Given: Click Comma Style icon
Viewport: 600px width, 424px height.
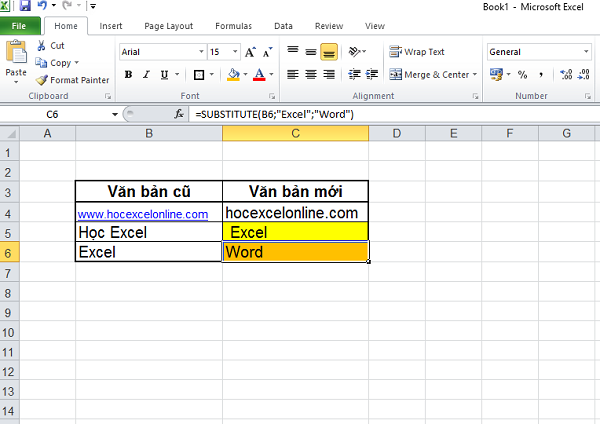Looking at the screenshot, I should (x=541, y=75).
